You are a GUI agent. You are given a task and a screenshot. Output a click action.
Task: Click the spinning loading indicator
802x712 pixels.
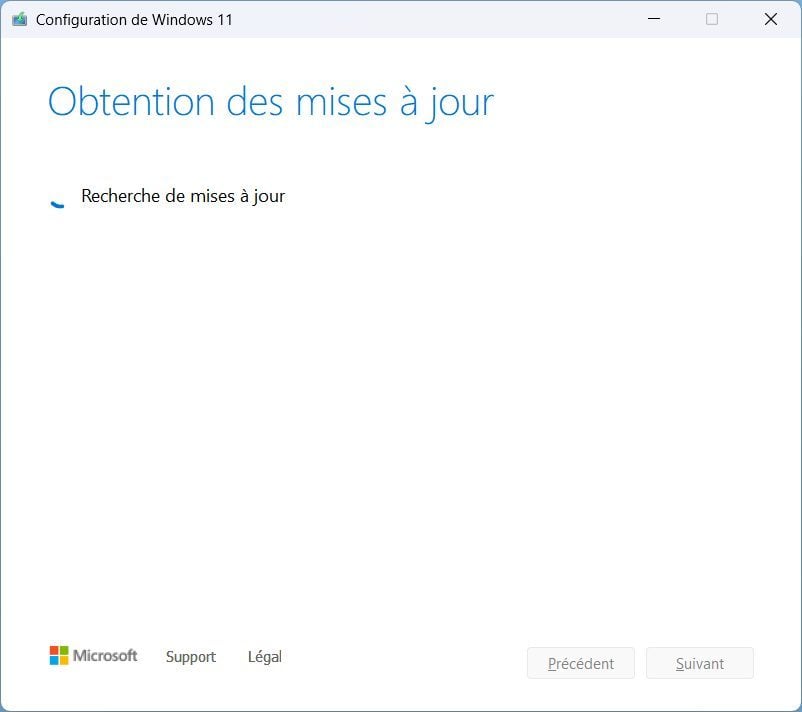pos(58,197)
